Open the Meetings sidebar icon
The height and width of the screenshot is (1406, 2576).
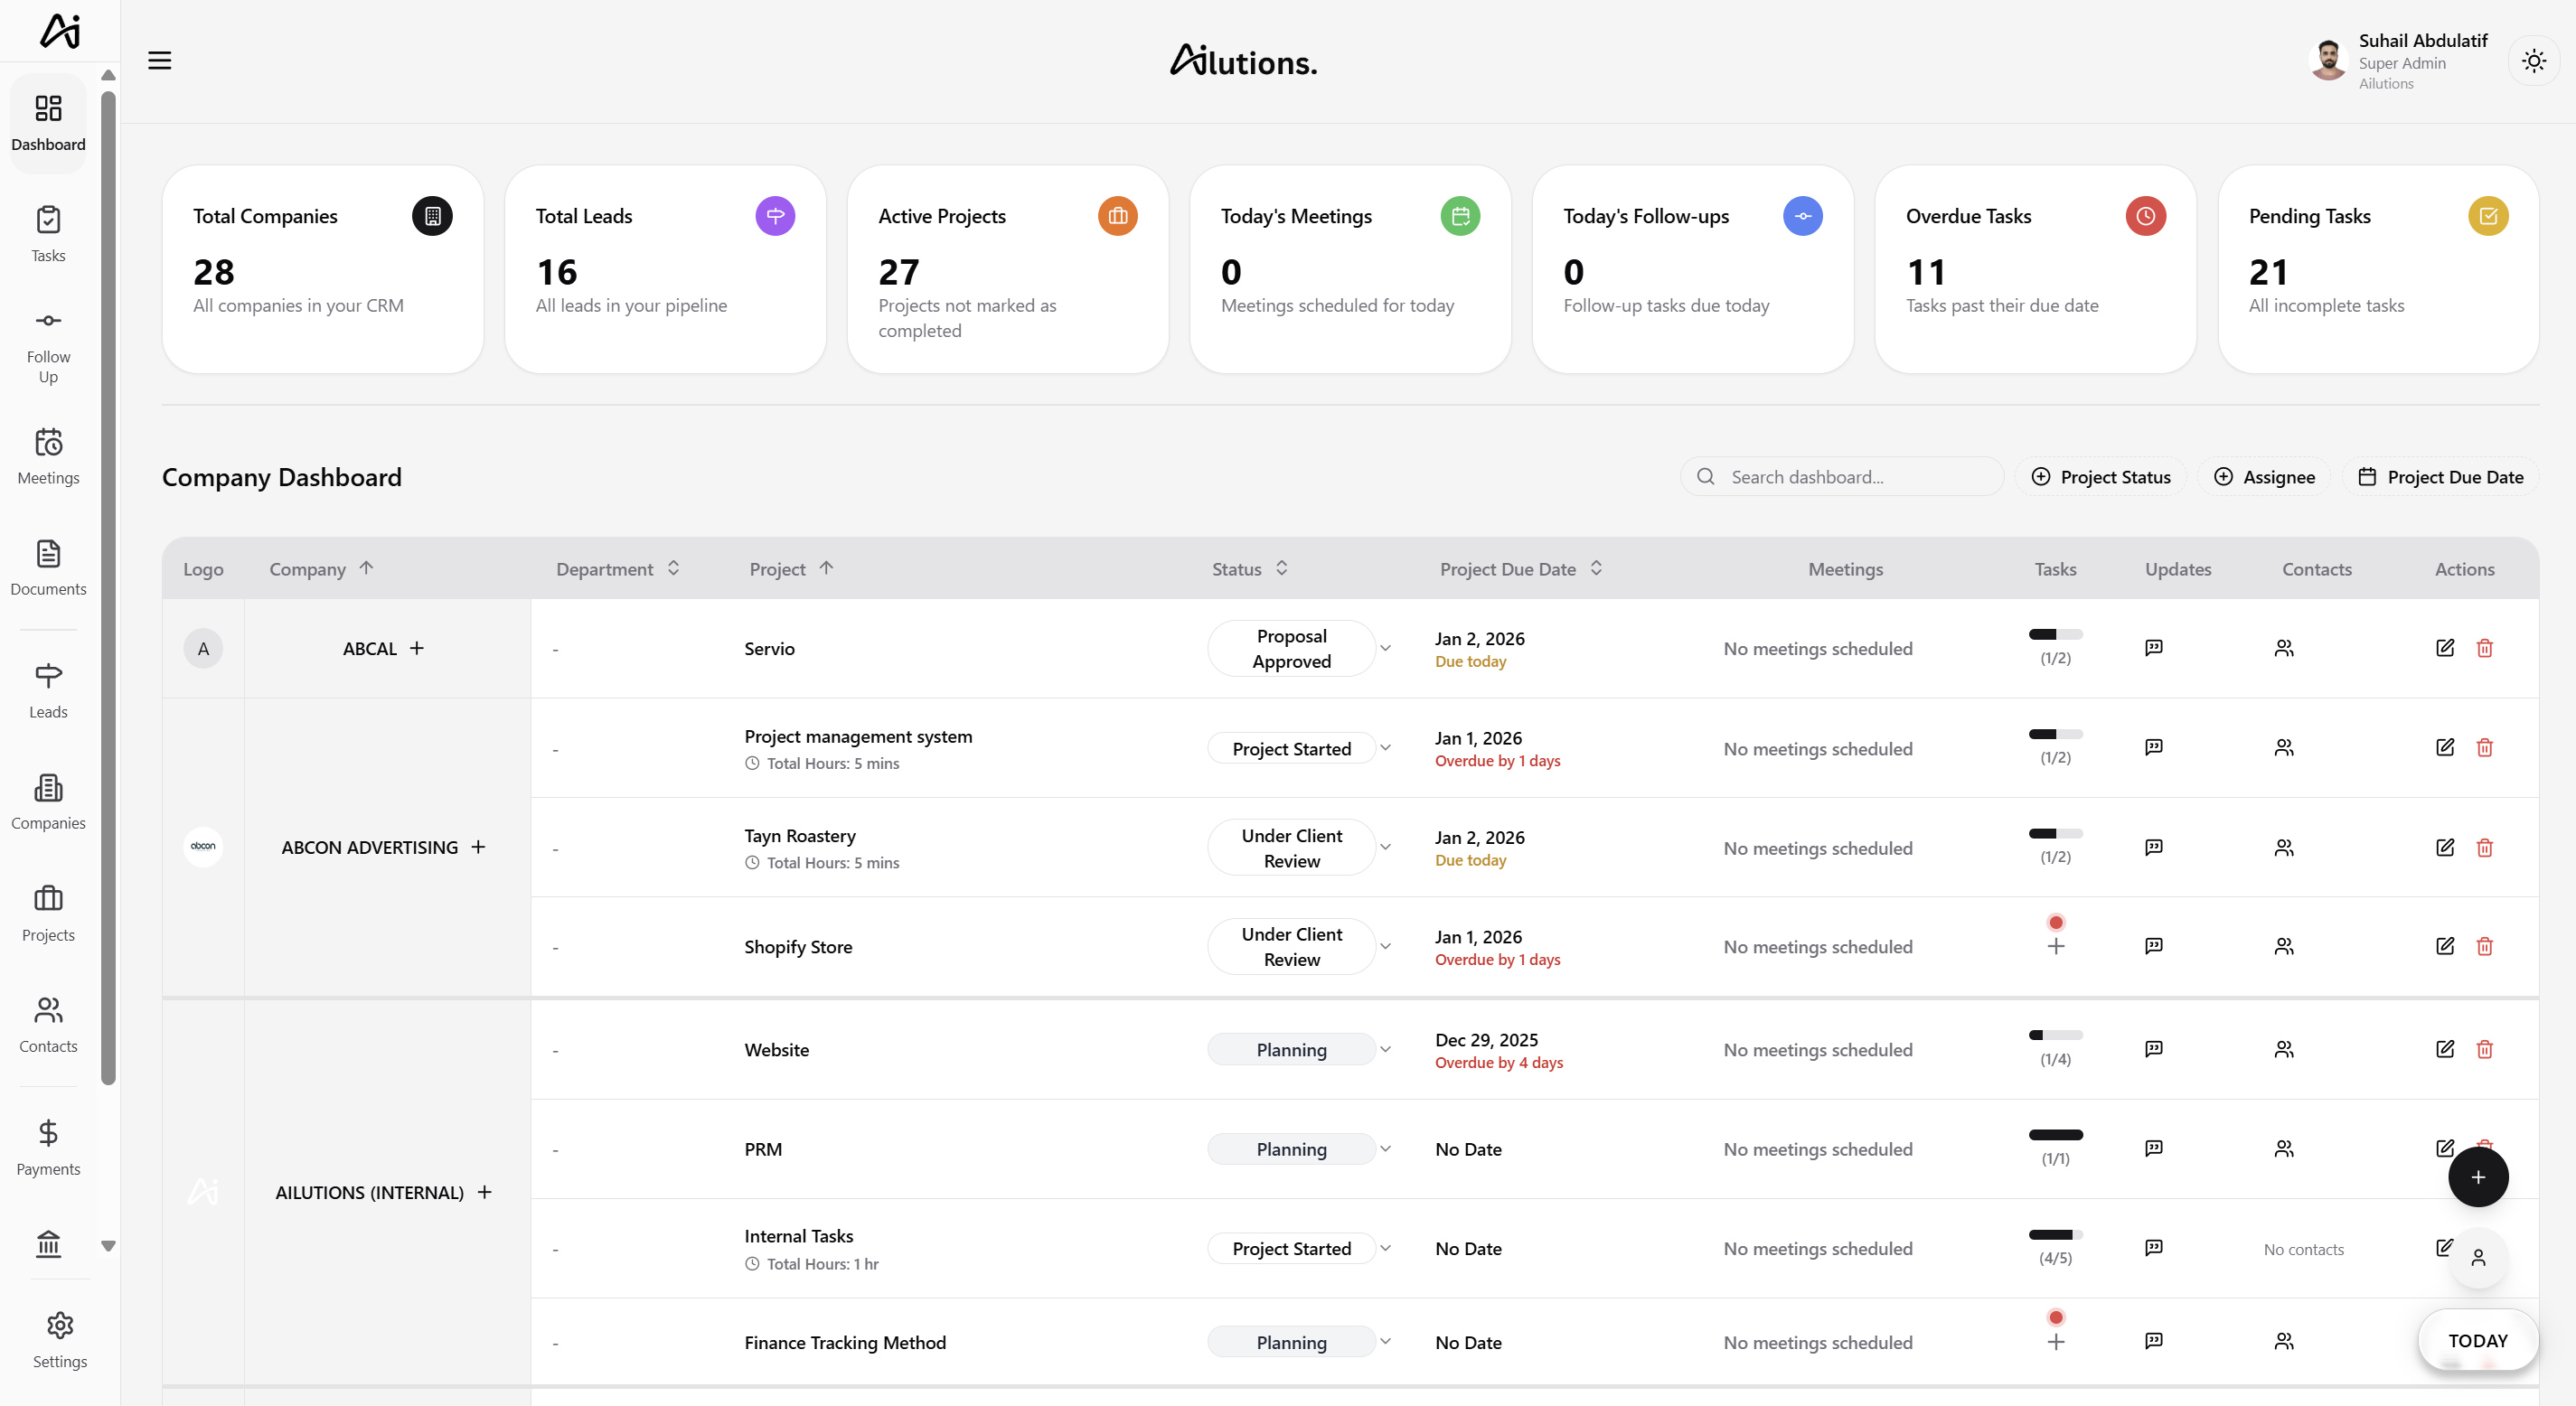pyautogui.click(x=48, y=456)
